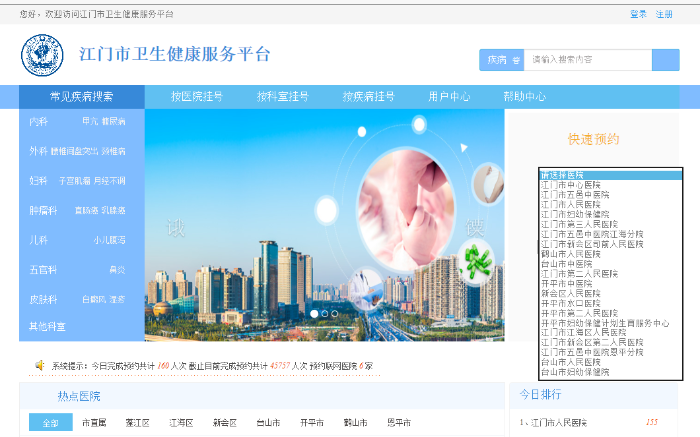Click the blue search submit button
This screenshot has width=700, height=437.
click(666, 60)
